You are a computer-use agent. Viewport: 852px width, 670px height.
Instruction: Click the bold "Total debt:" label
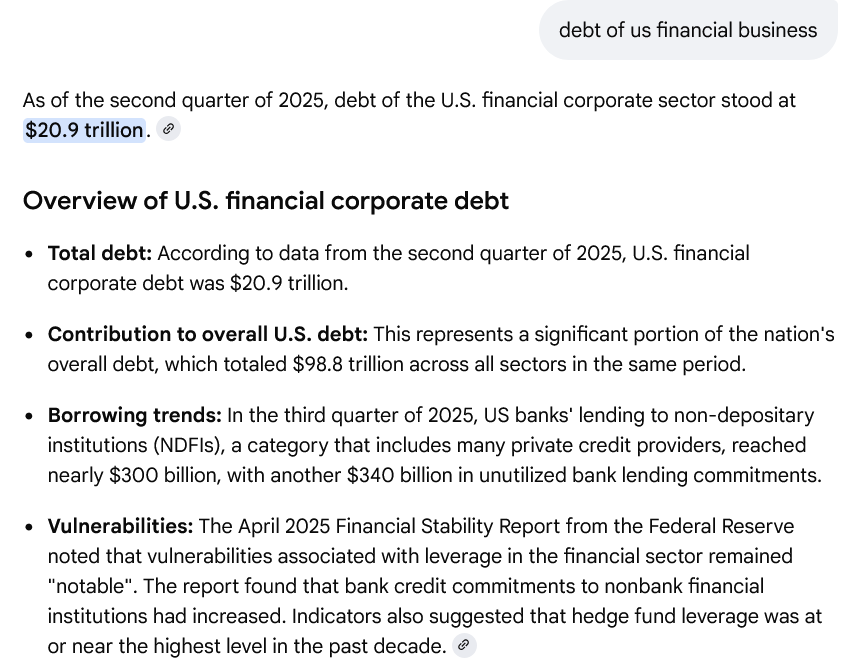tap(99, 253)
